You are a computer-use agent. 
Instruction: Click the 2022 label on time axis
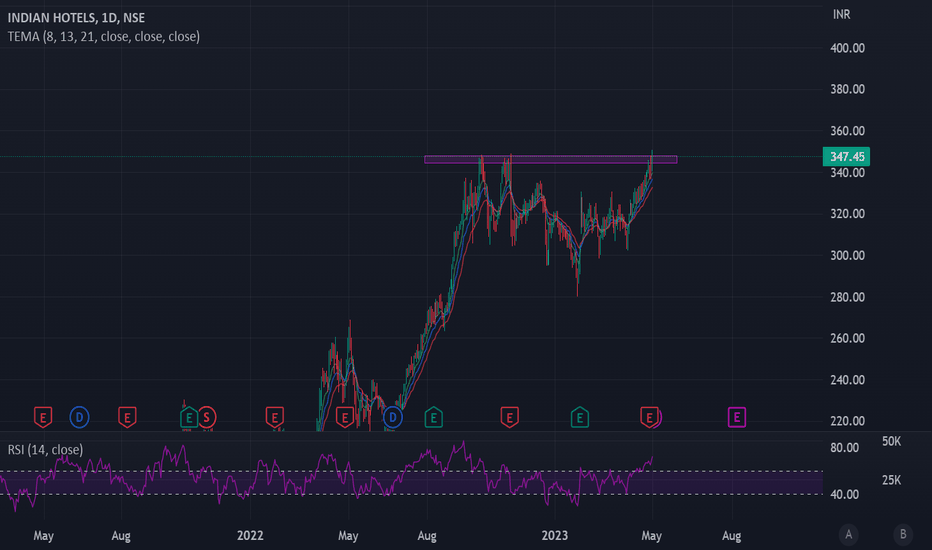pyautogui.click(x=250, y=536)
